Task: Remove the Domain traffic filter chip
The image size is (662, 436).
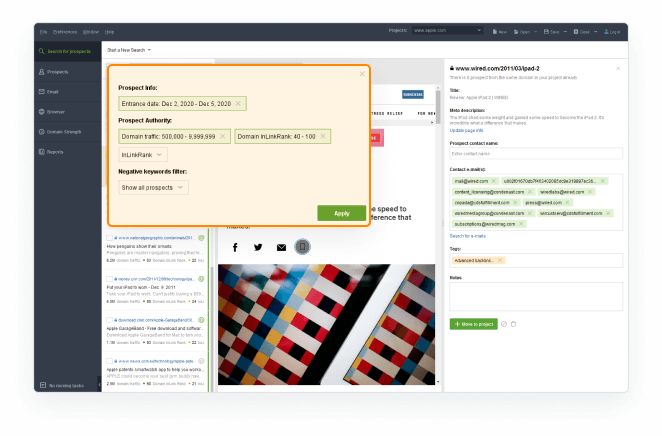Action: (222, 136)
